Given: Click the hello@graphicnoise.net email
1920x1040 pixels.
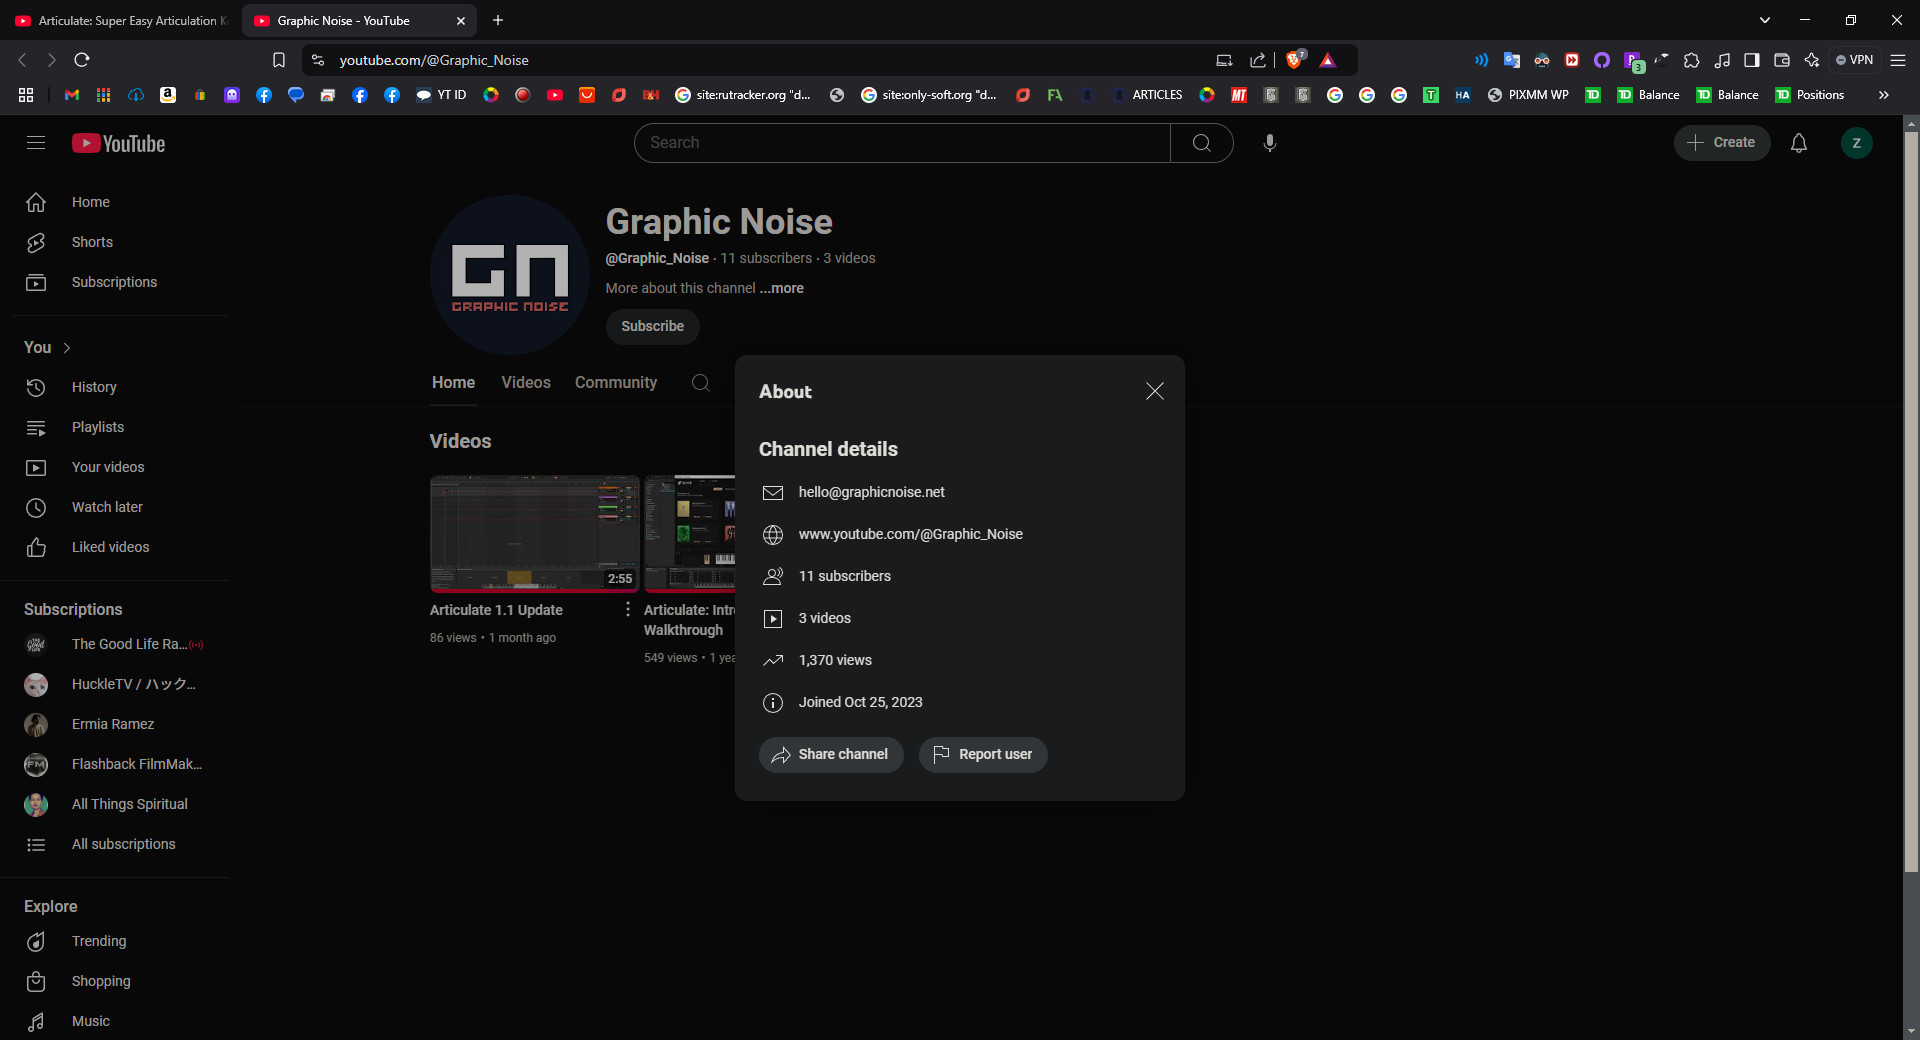Looking at the screenshot, I should tap(871, 492).
